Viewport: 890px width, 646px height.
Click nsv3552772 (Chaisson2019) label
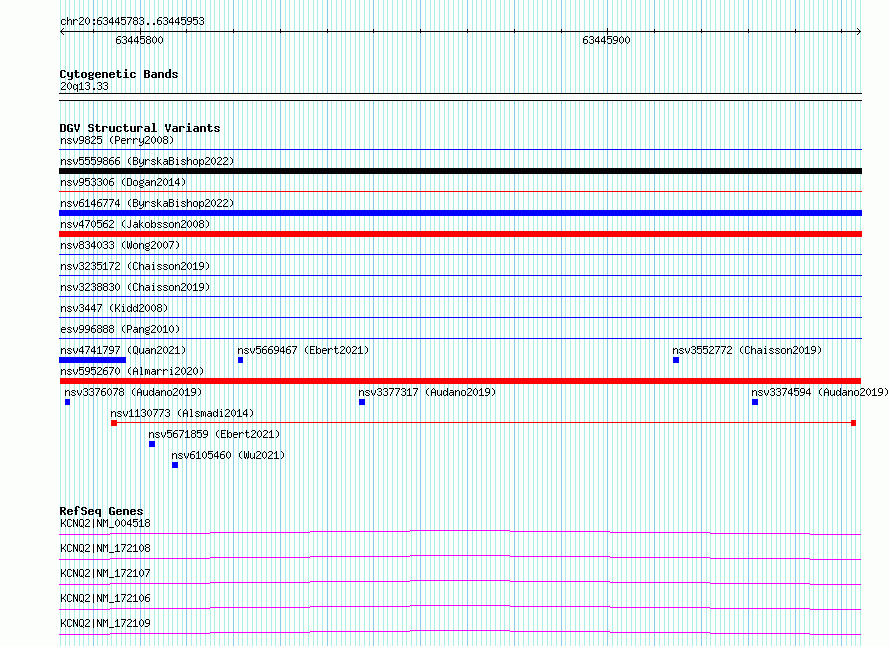[x=747, y=350]
